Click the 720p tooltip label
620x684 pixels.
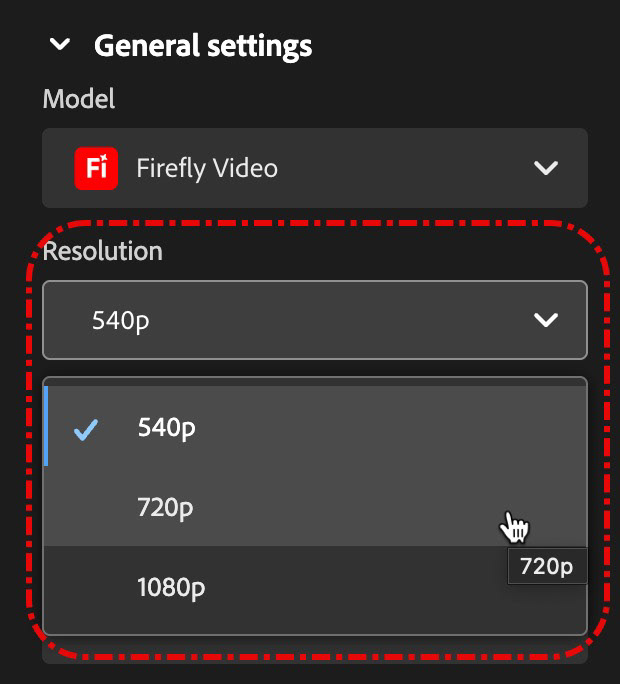547,566
